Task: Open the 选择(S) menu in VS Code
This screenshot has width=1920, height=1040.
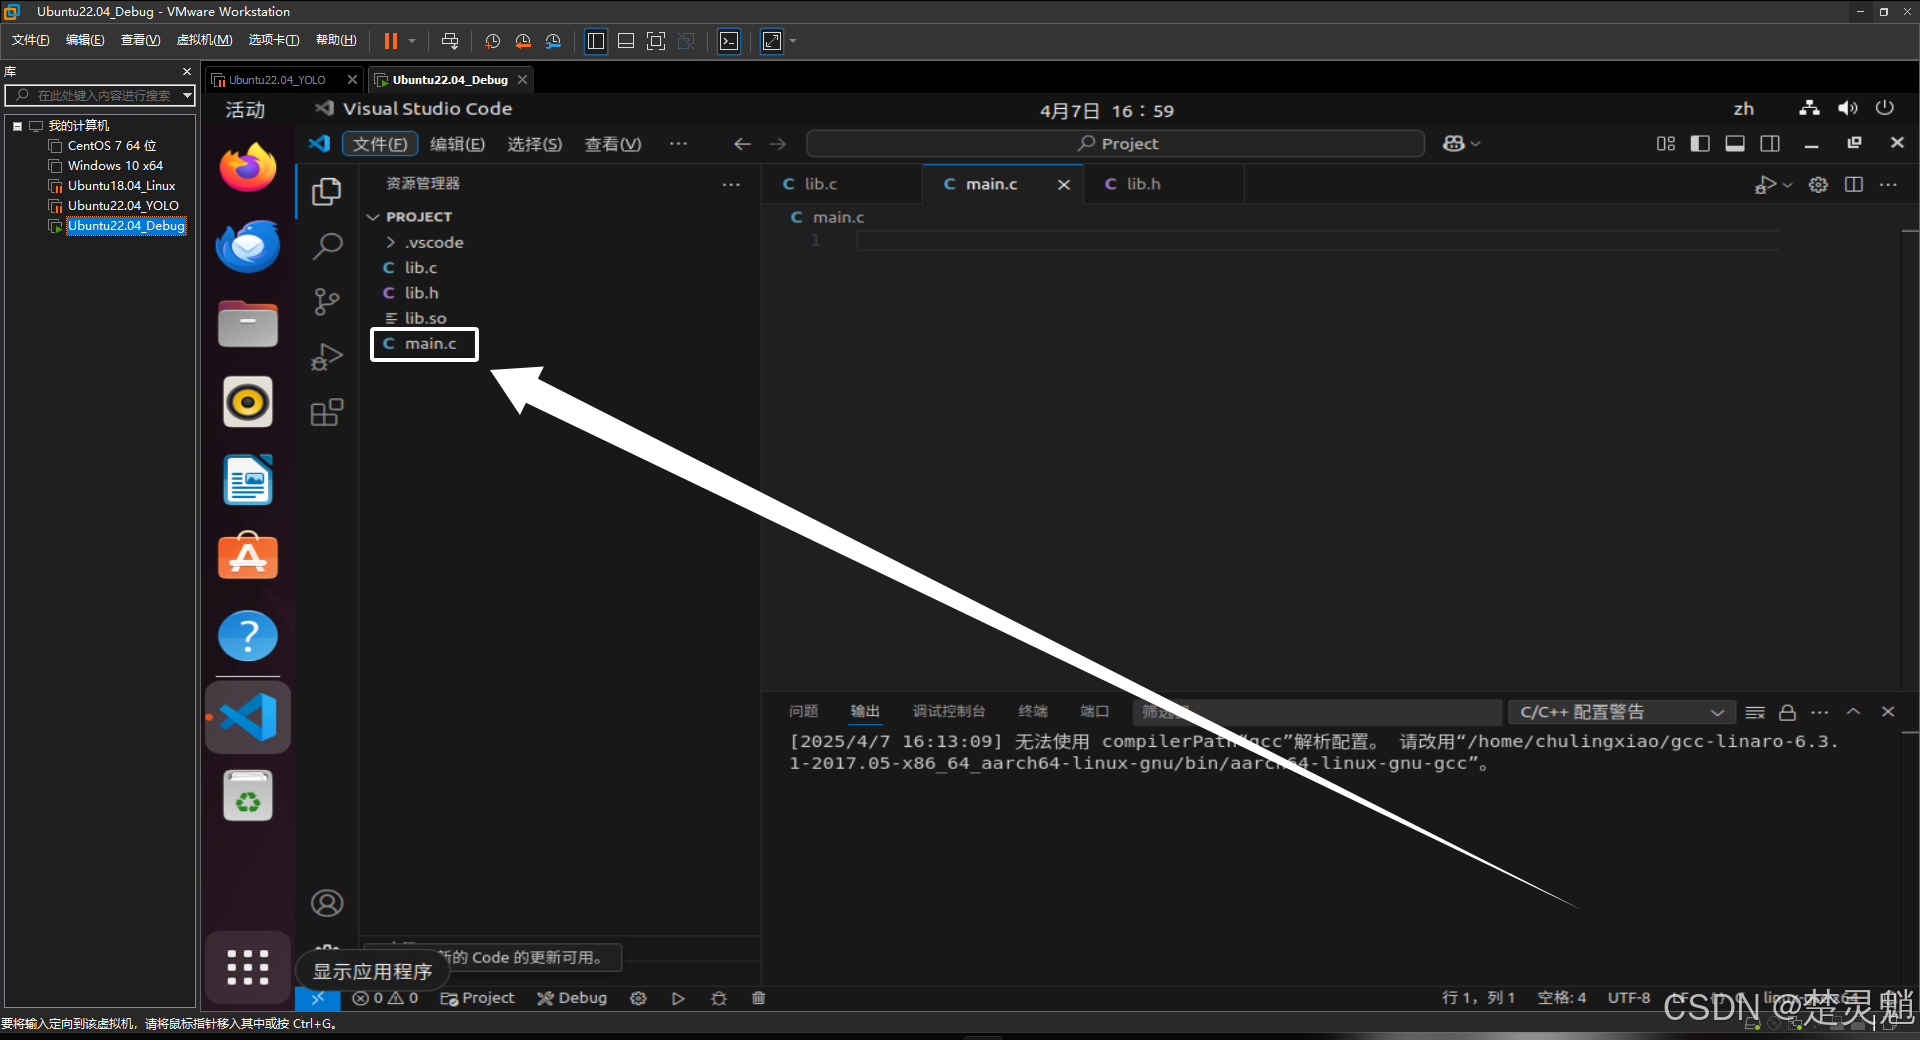Action: tap(534, 144)
